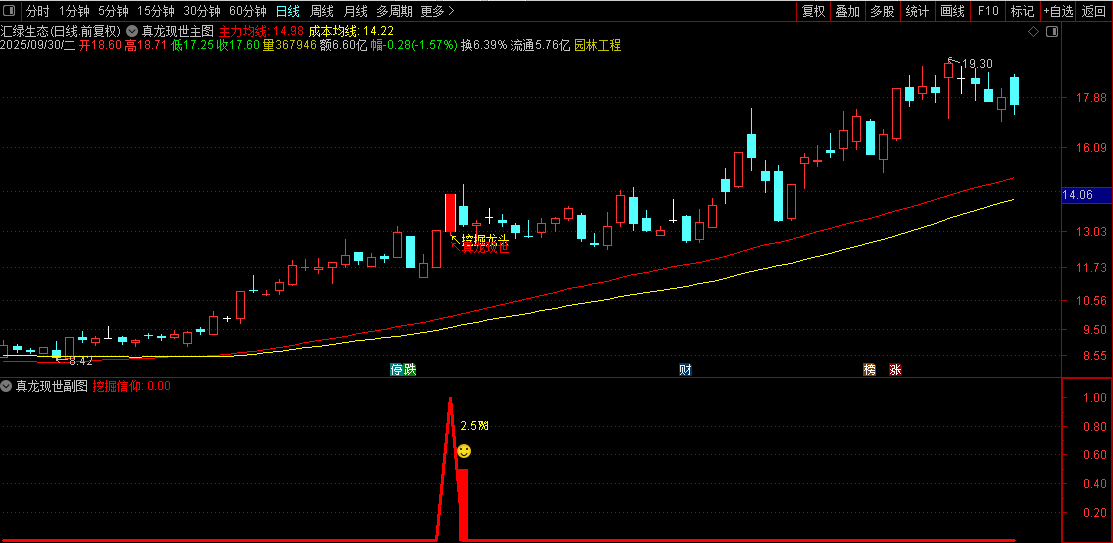This screenshot has width=1113, height=543.
Task: Select the 周线 weekly chart tab
Action: (x=322, y=11)
